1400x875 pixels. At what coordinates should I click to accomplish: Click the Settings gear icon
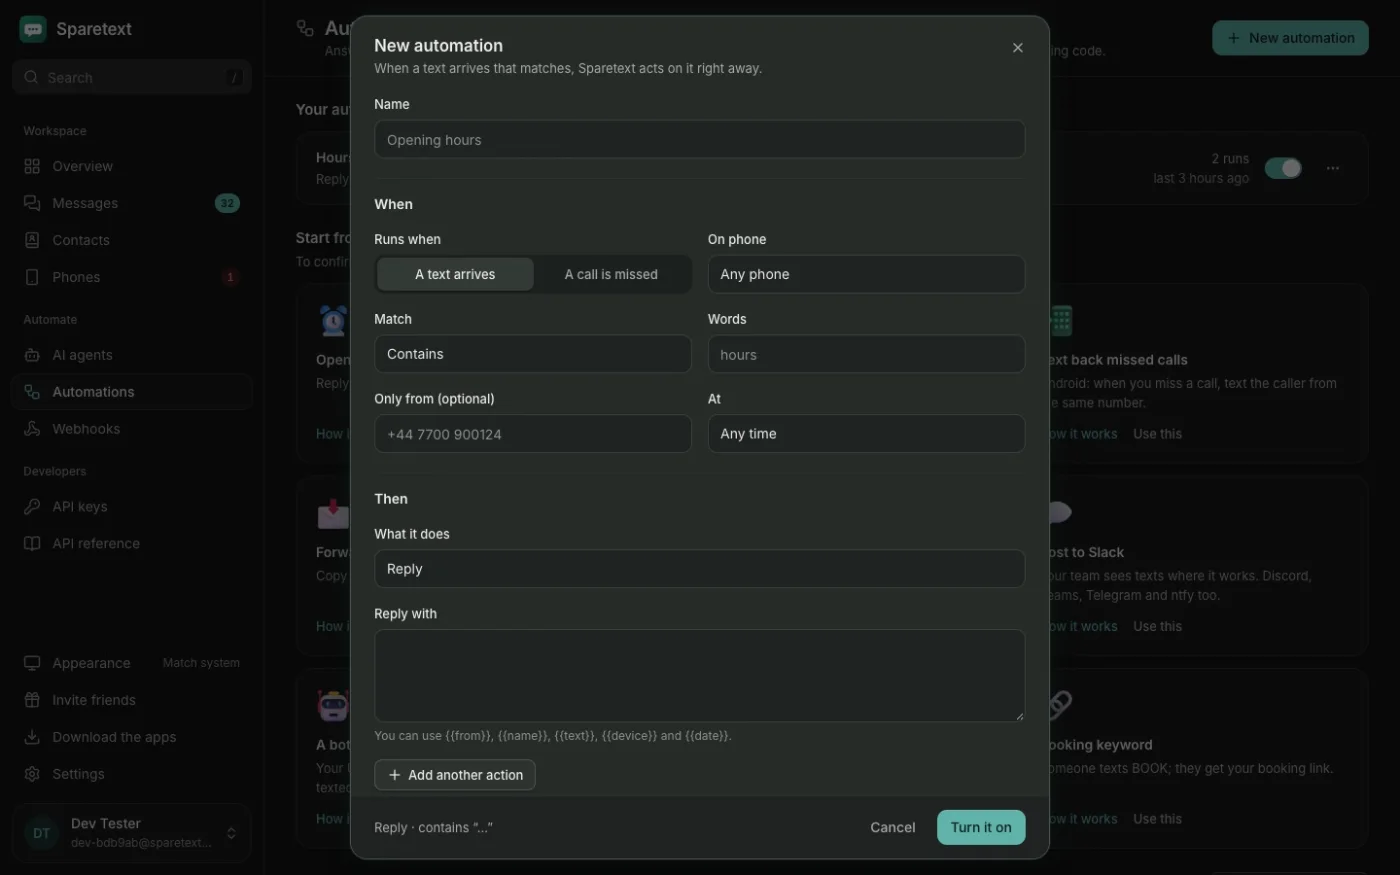(32, 774)
